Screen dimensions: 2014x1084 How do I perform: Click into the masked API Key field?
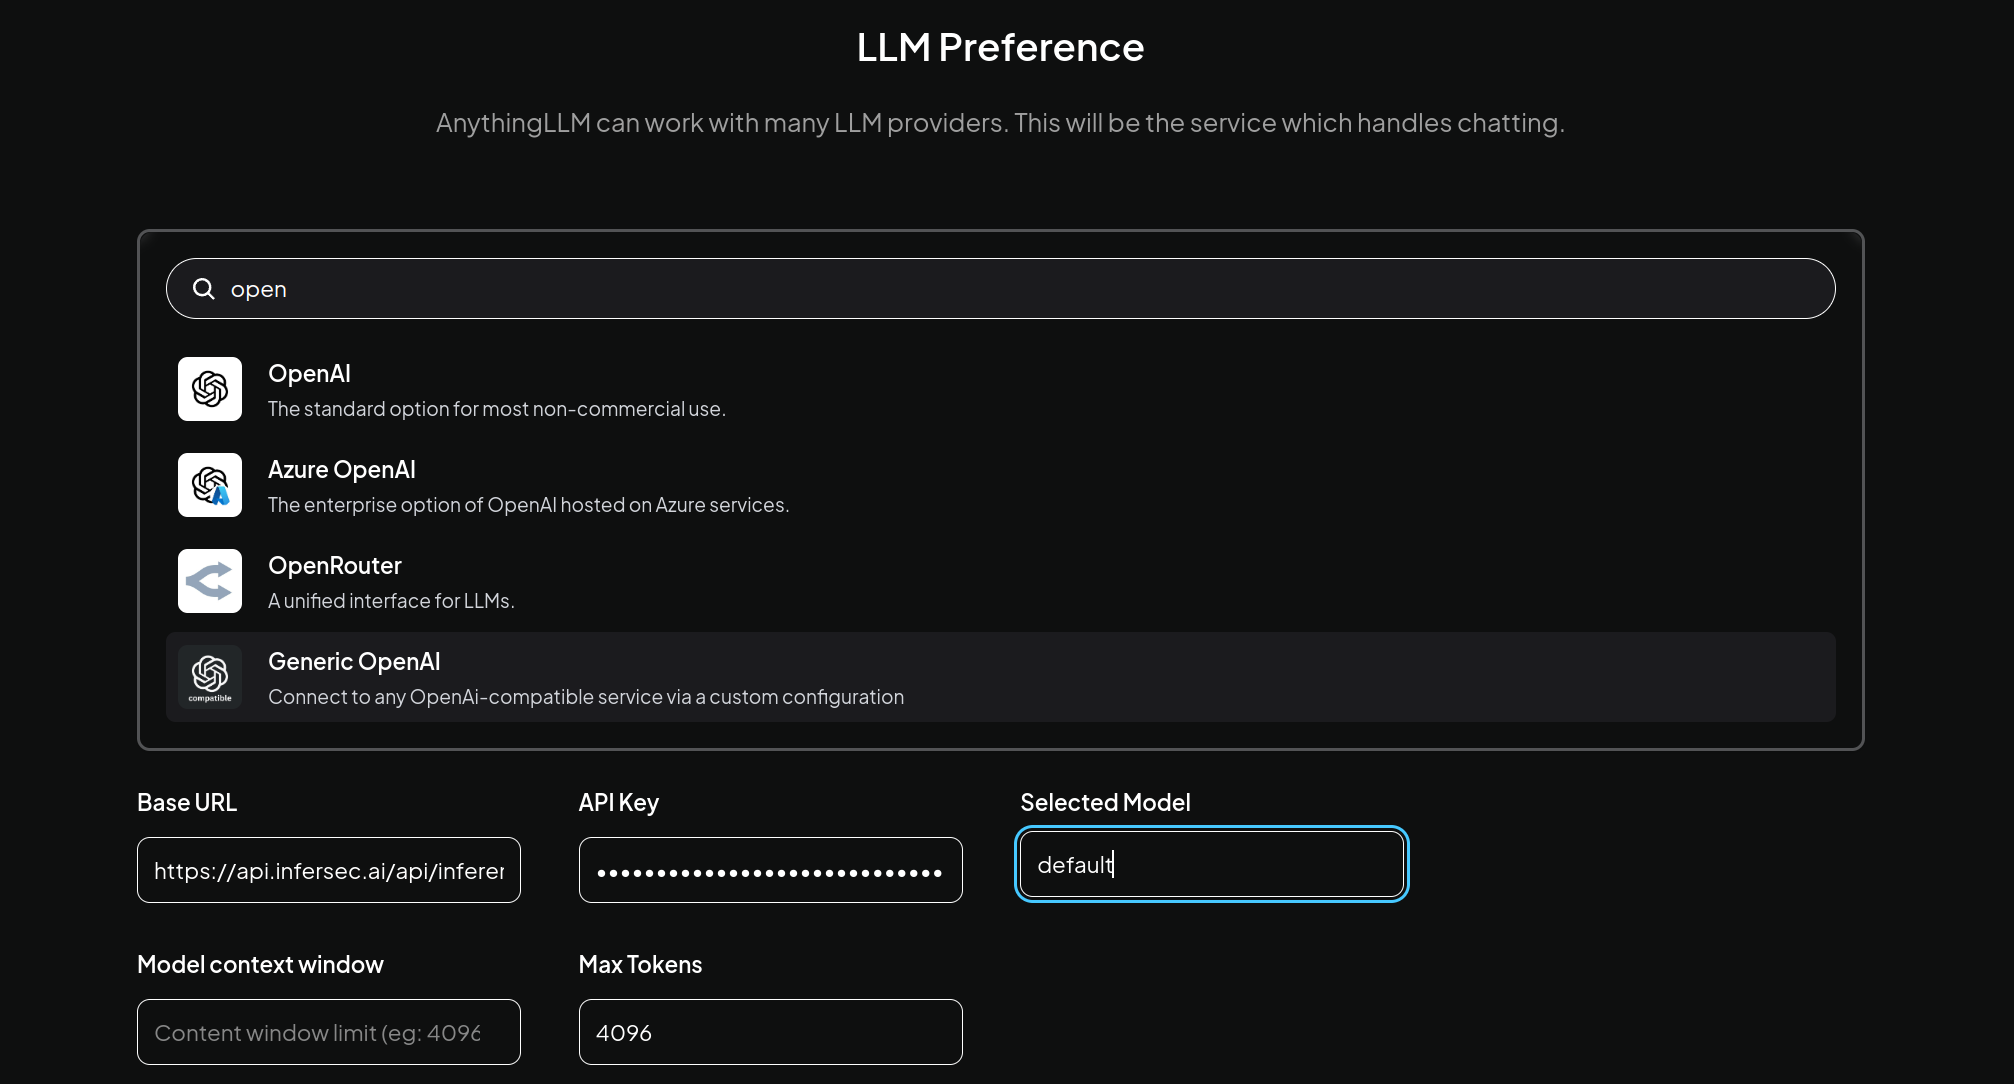point(771,870)
